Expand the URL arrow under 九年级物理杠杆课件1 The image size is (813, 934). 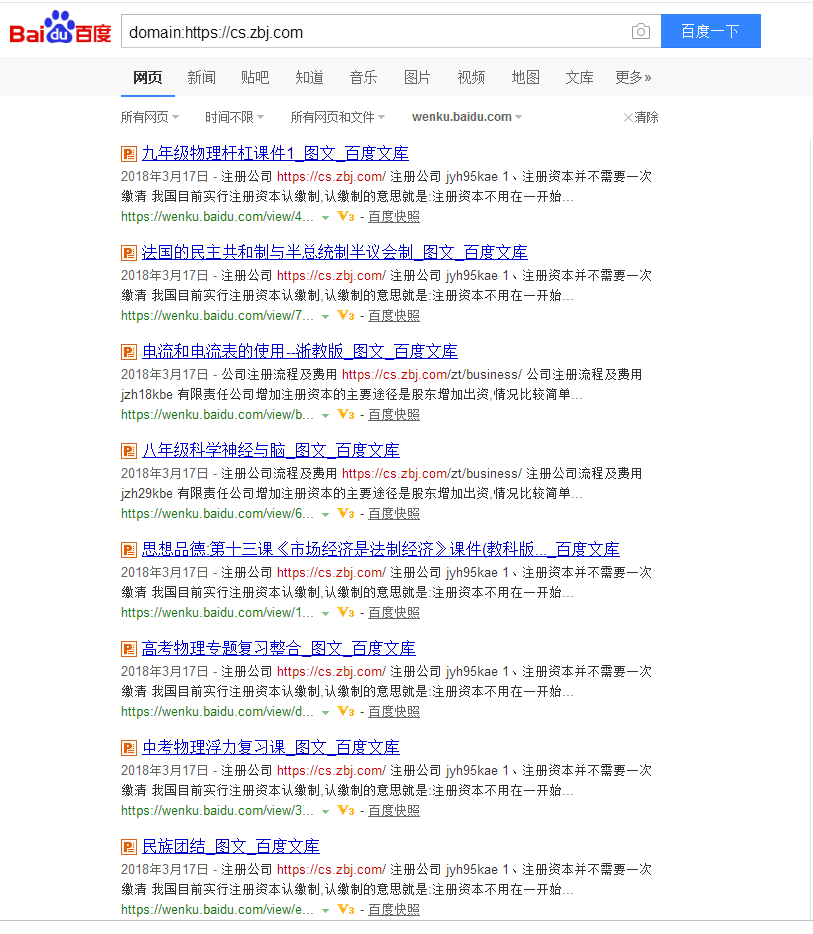point(325,217)
